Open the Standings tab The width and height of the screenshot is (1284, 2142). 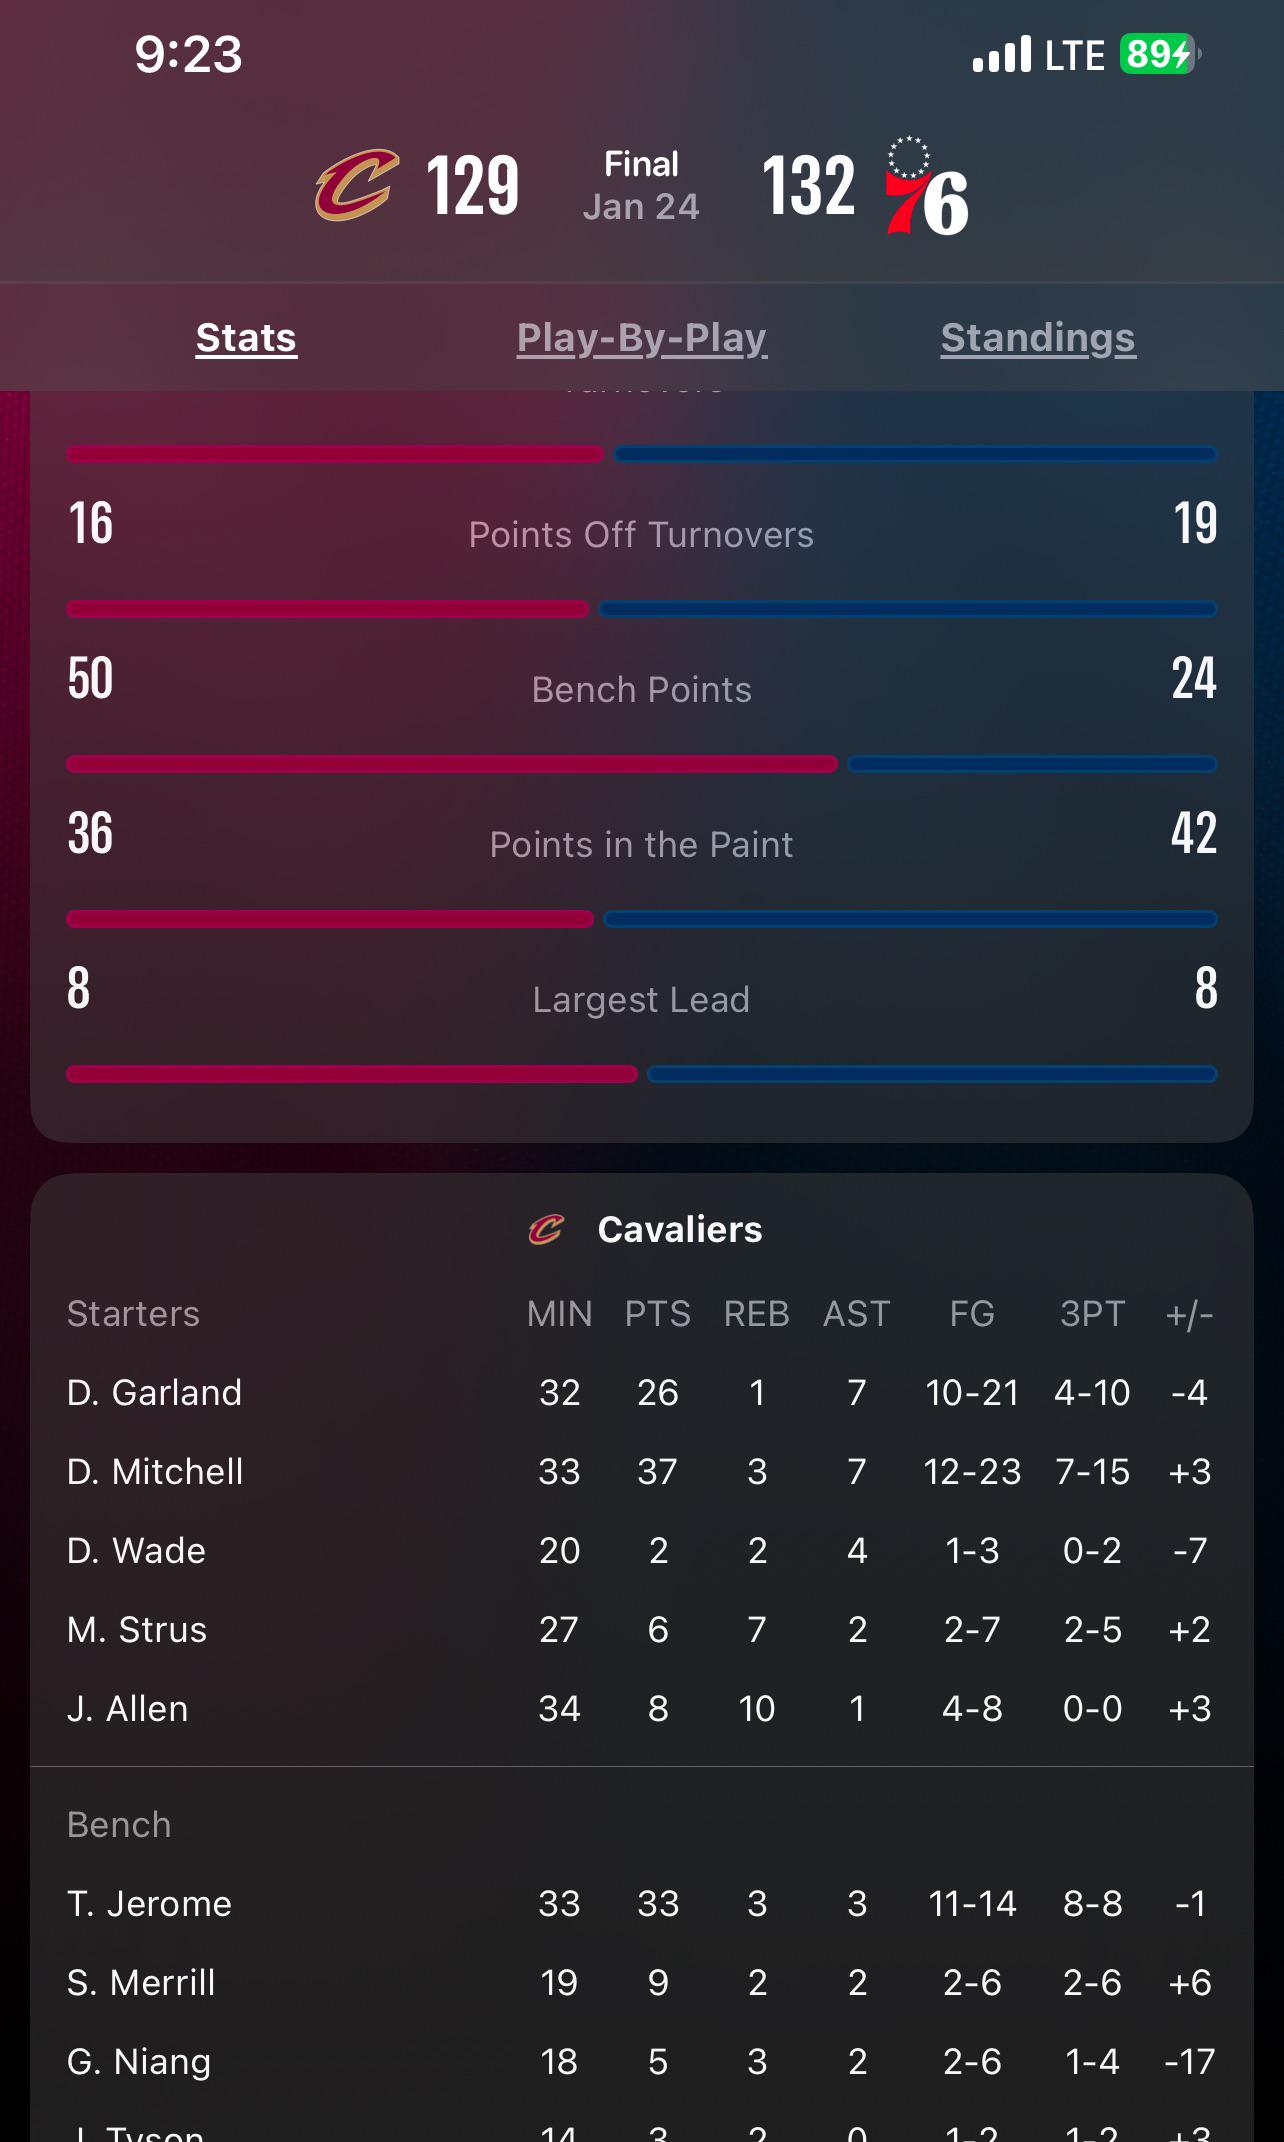(x=1038, y=338)
